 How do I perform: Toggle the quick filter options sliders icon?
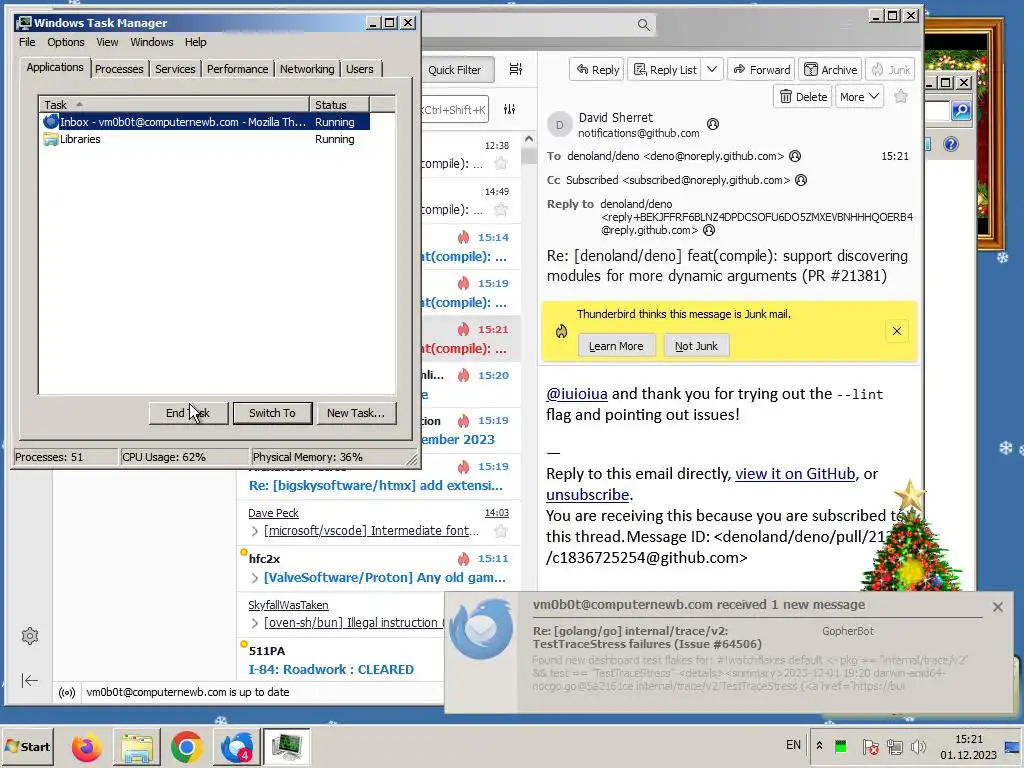(509, 110)
